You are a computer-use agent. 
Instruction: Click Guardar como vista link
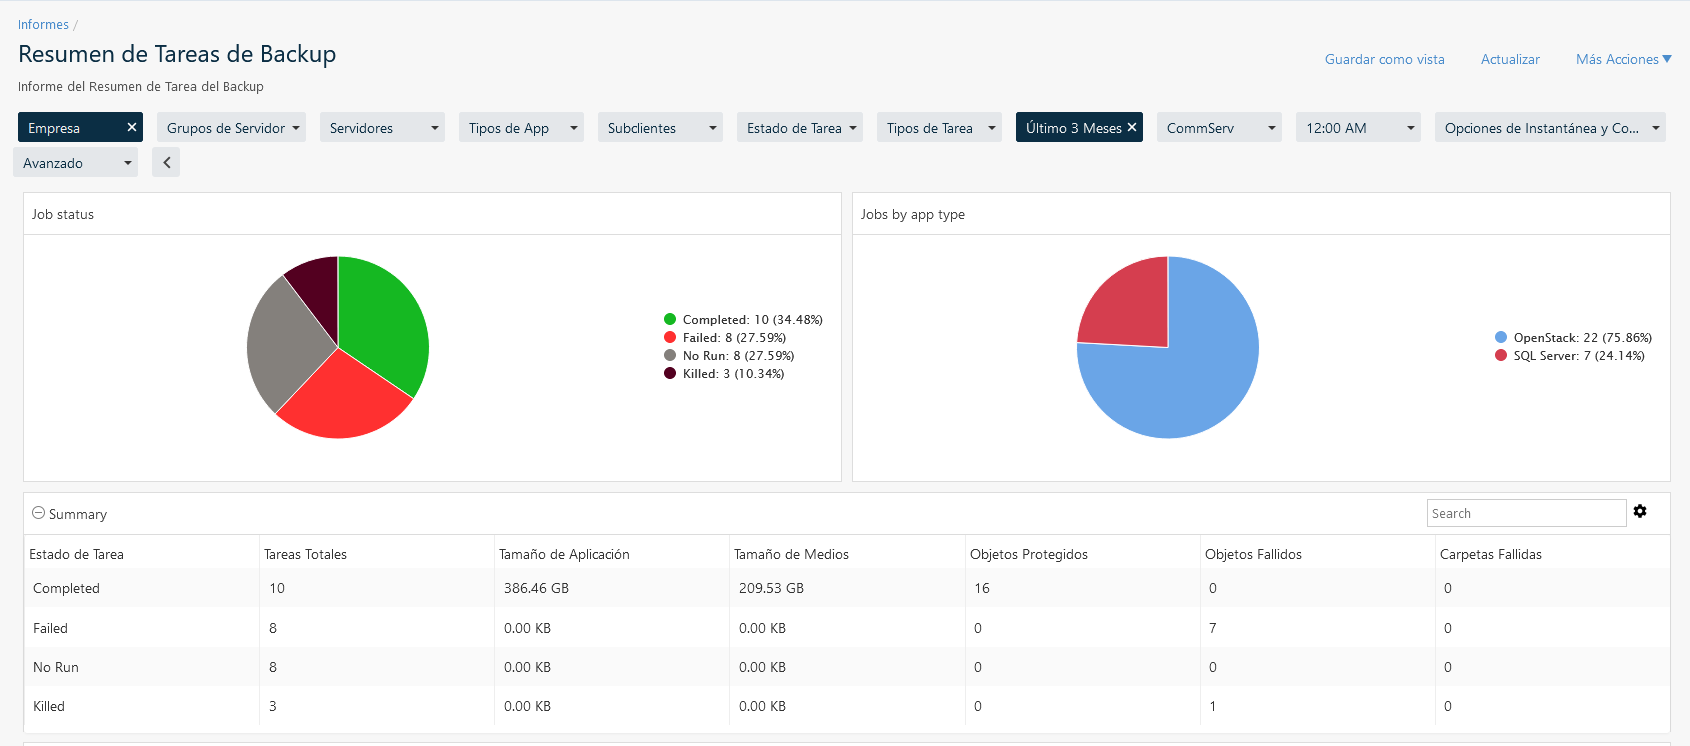[1384, 59]
